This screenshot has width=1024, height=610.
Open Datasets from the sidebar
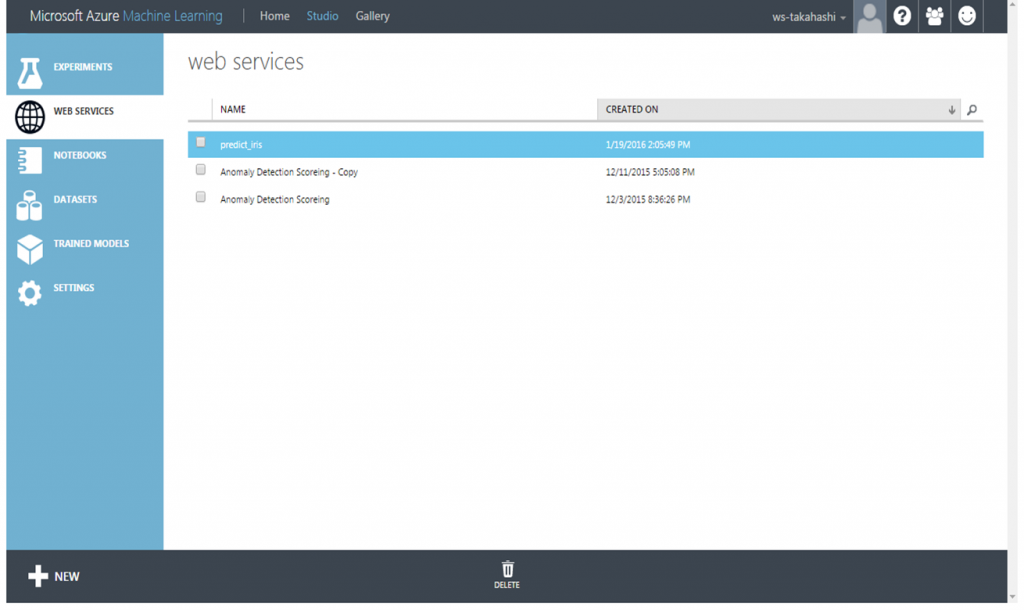tap(85, 205)
